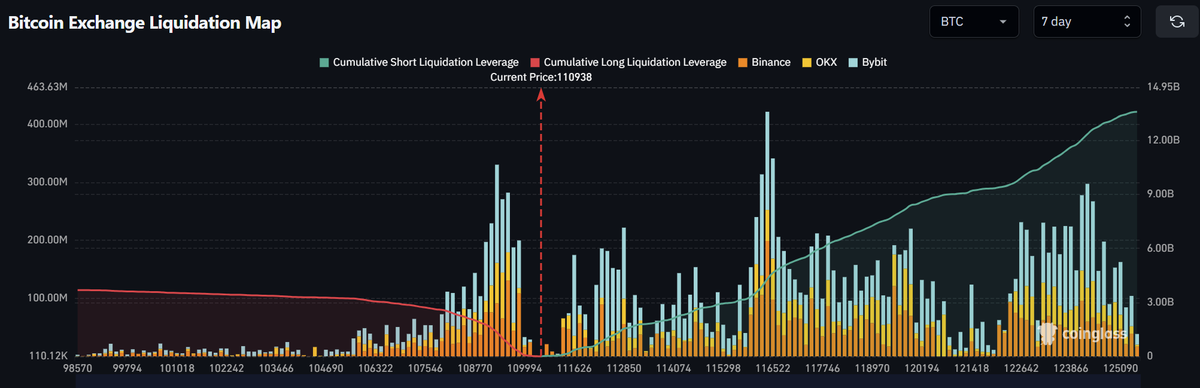Click the 110.12K left axis label
This screenshot has width=1200, height=388.
tap(49, 355)
